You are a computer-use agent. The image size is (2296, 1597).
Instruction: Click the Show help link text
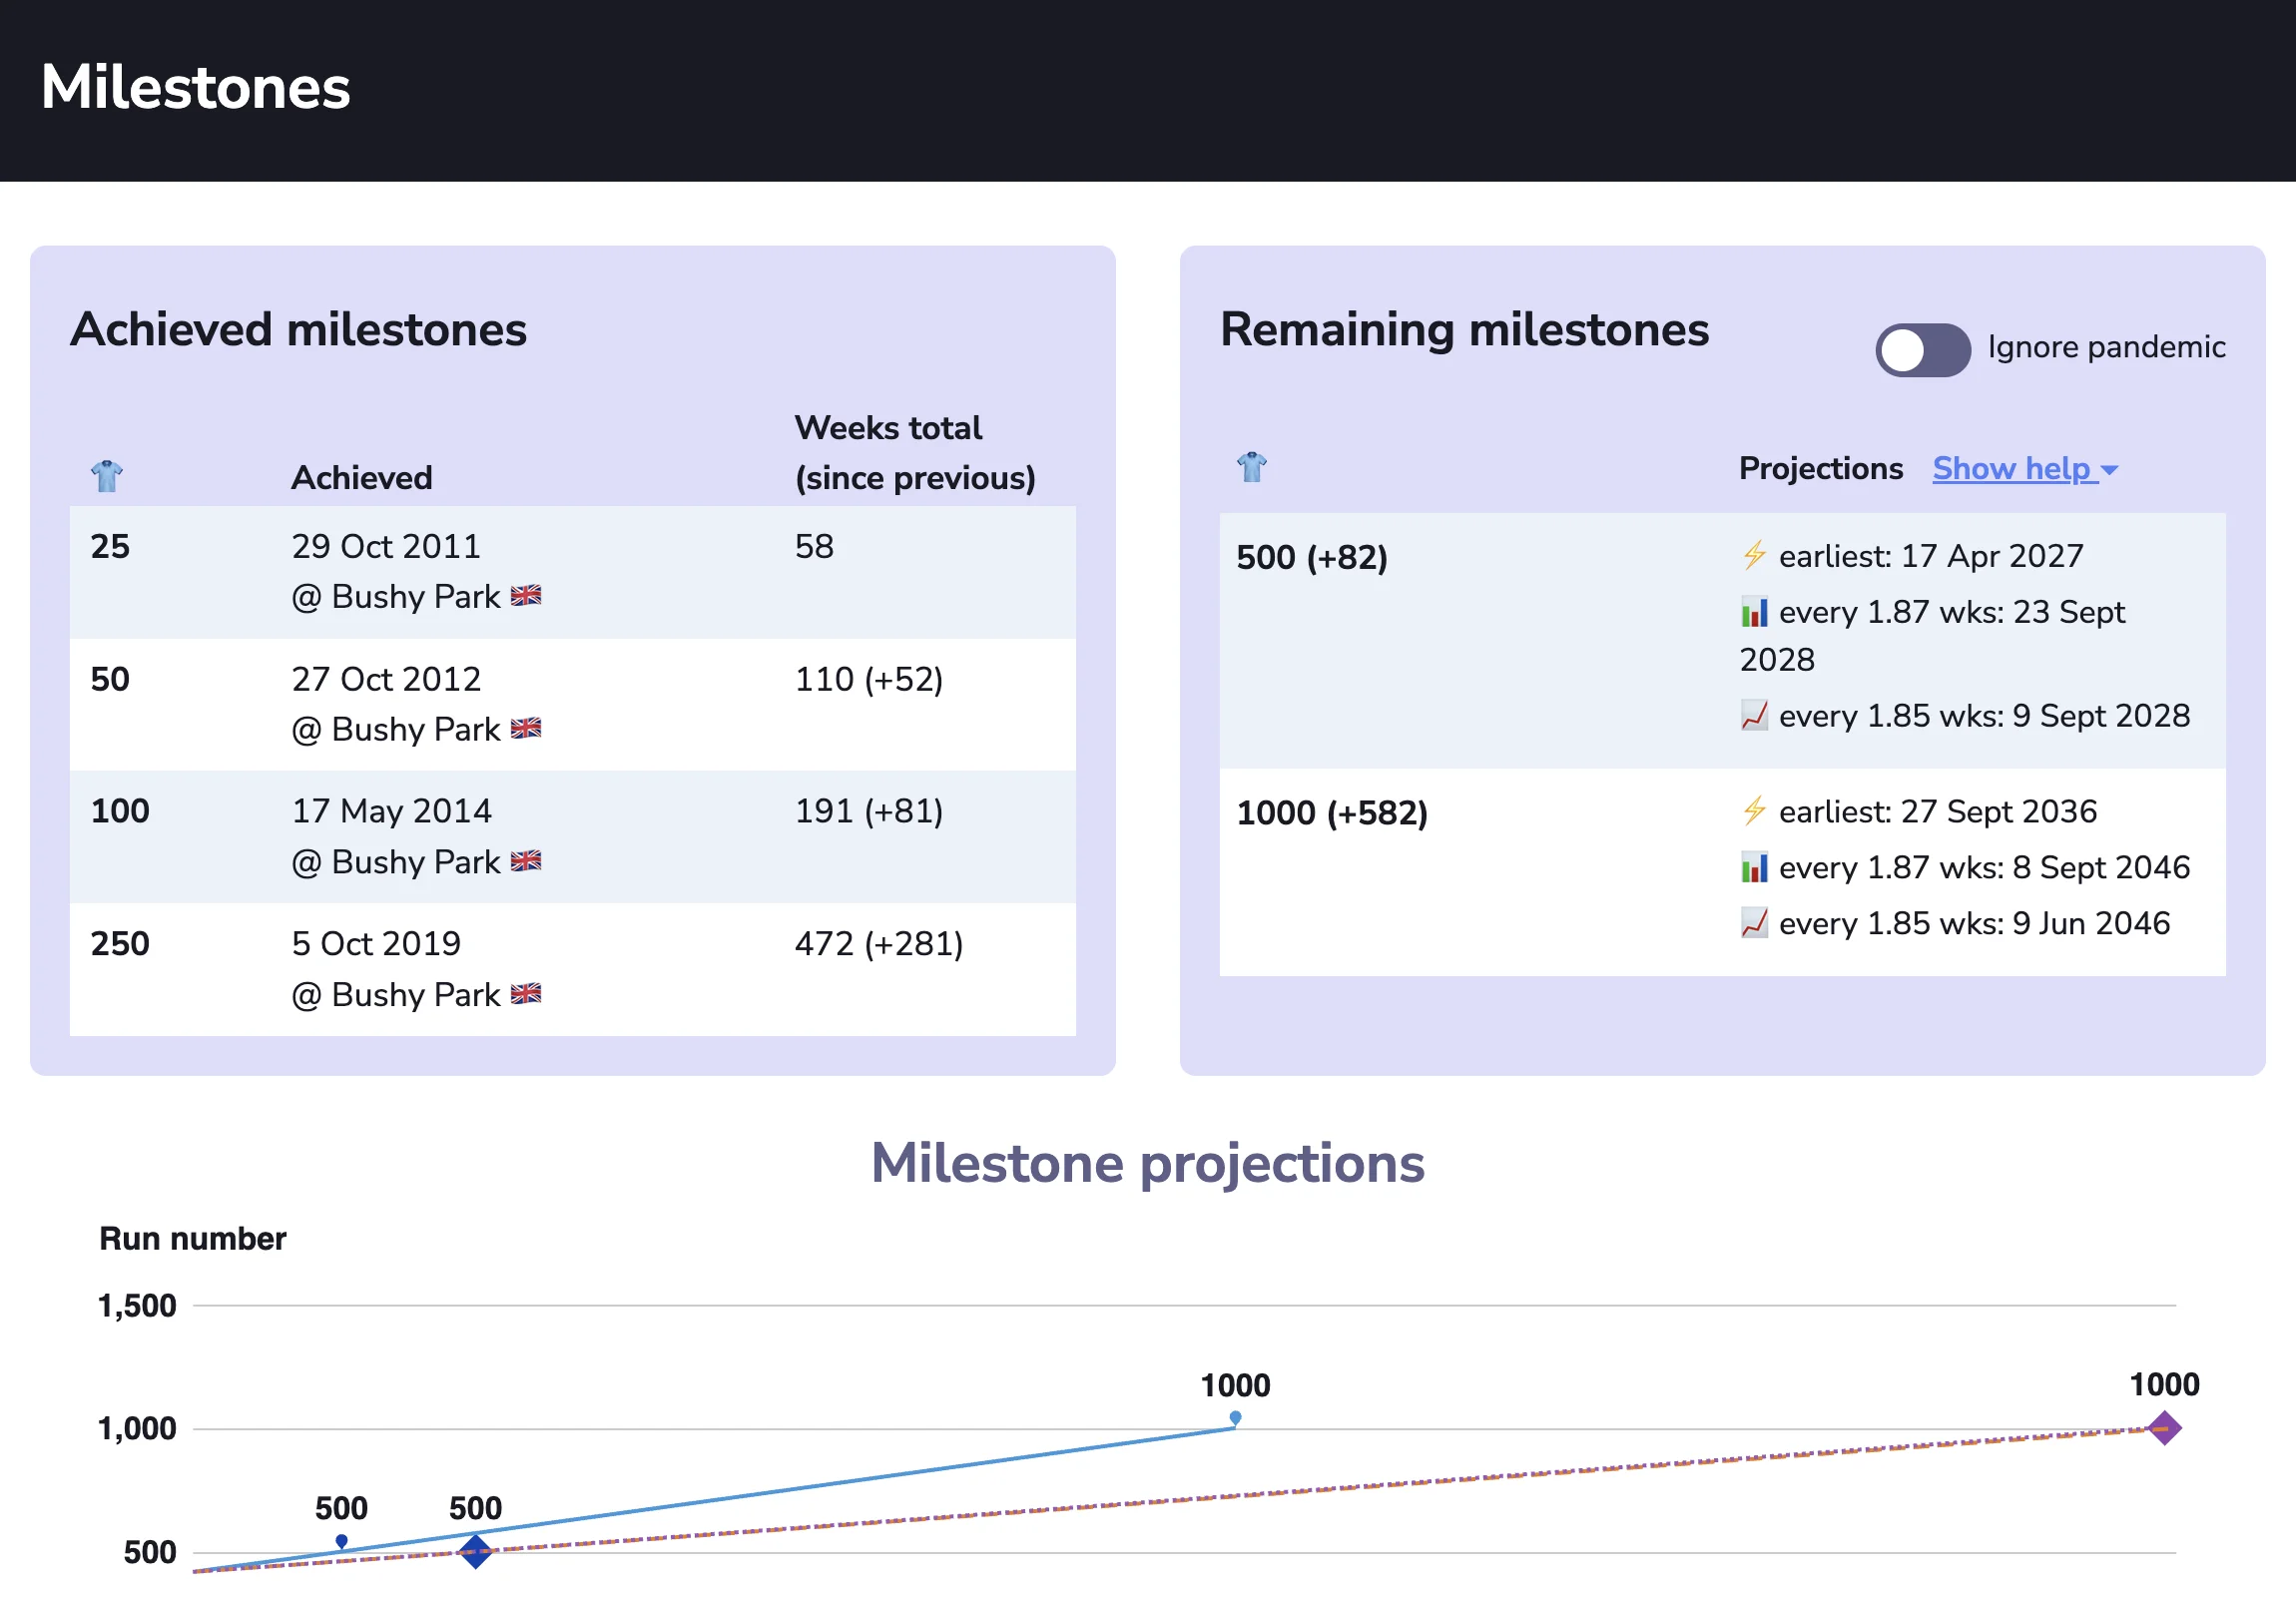(2010, 468)
